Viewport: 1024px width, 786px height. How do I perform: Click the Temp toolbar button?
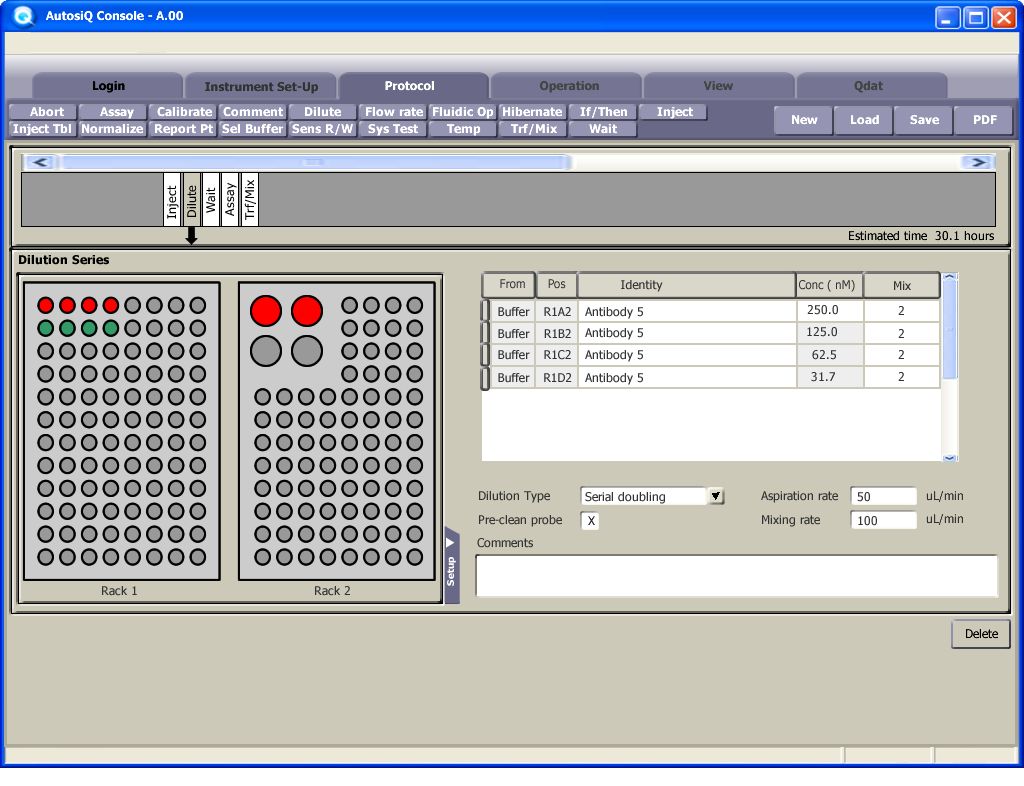463,129
